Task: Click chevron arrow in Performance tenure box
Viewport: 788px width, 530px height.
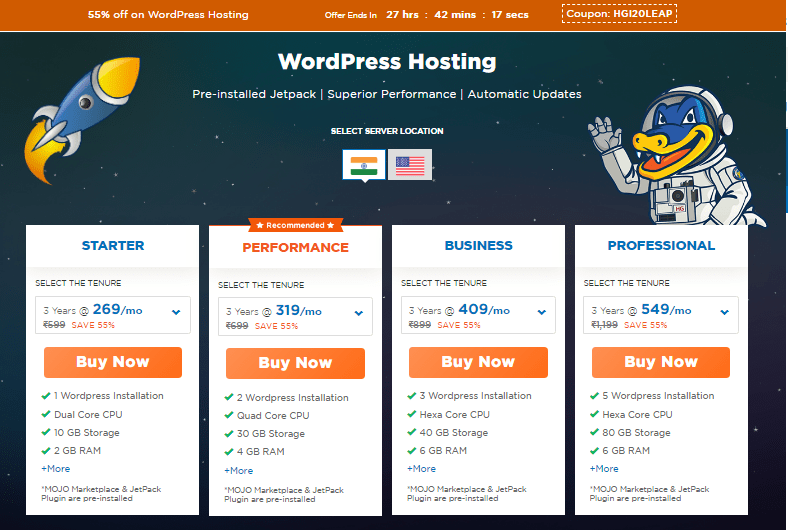Action: [x=359, y=313]
